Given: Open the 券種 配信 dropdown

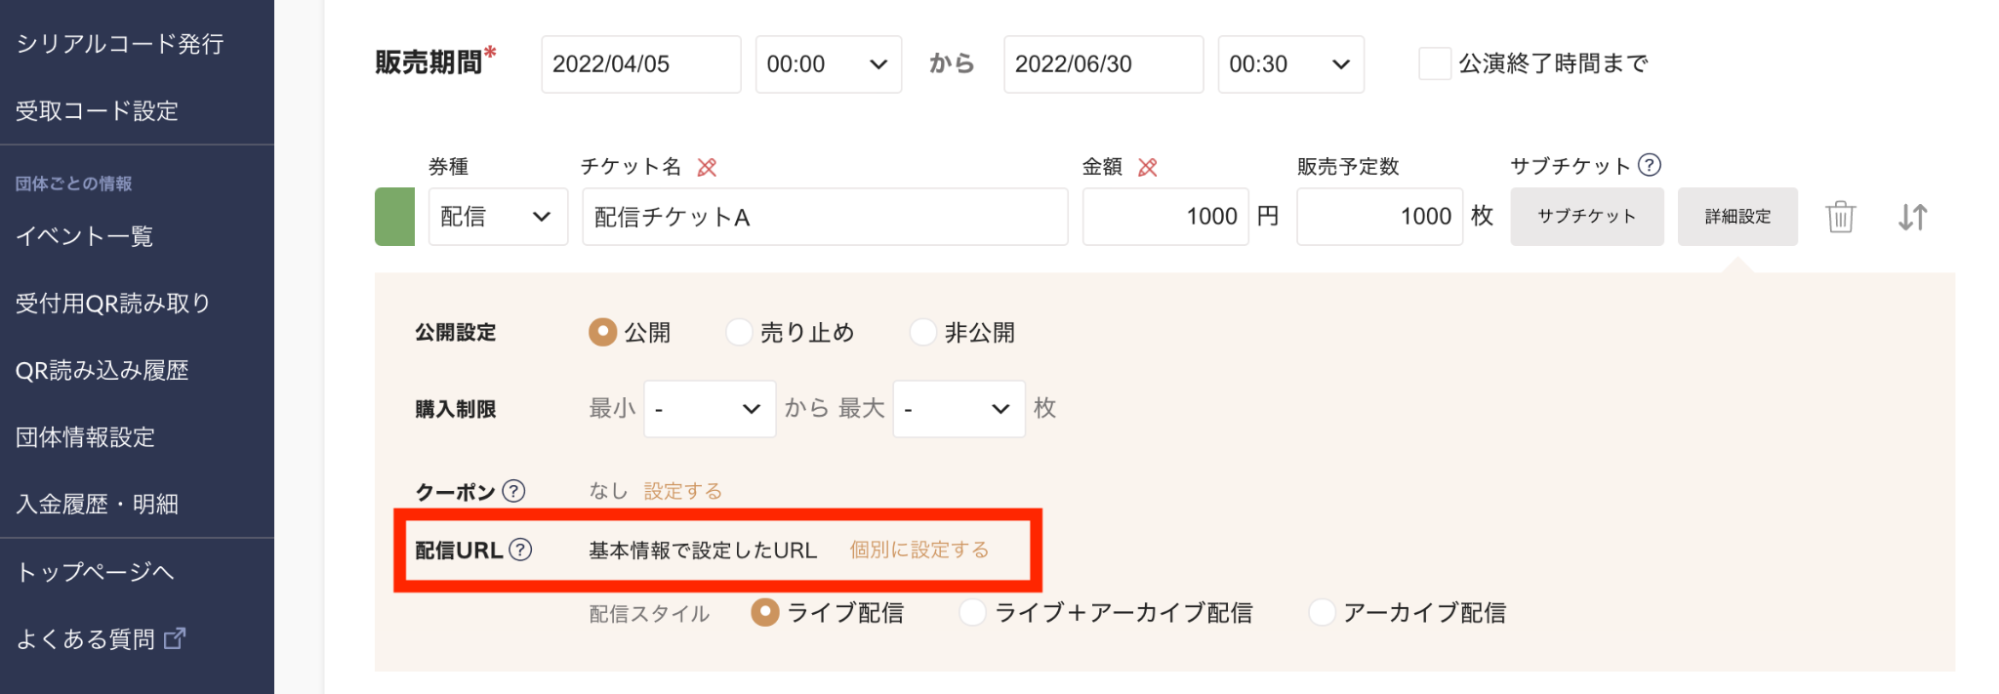Looking at the screenshot, I should click(x=497, y=217).
